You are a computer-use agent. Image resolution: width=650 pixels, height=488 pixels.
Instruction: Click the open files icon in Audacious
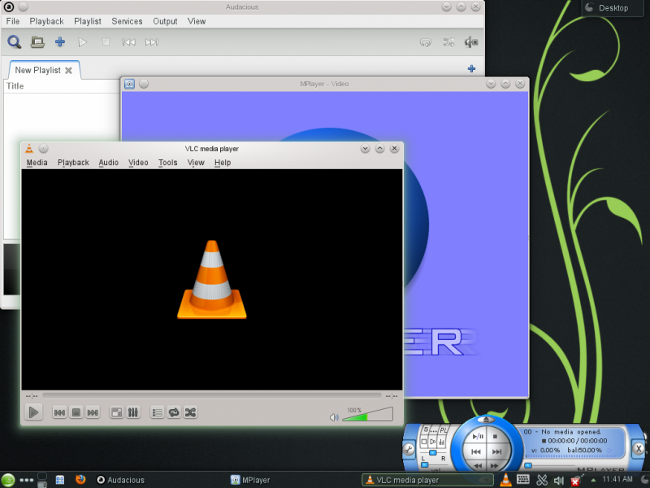pyautogui.click(x=37, y=42)
